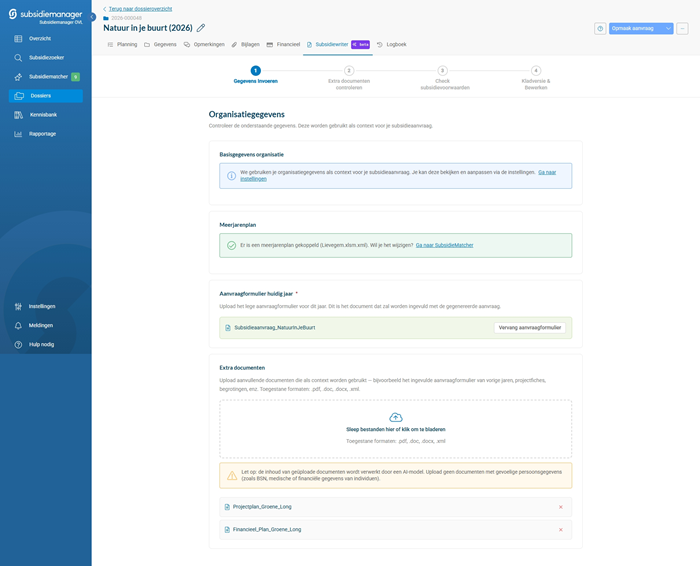Expand the Opmaak aanvraag dropdown arrow
Screen dimensions: 700x566
pos(668,29)
